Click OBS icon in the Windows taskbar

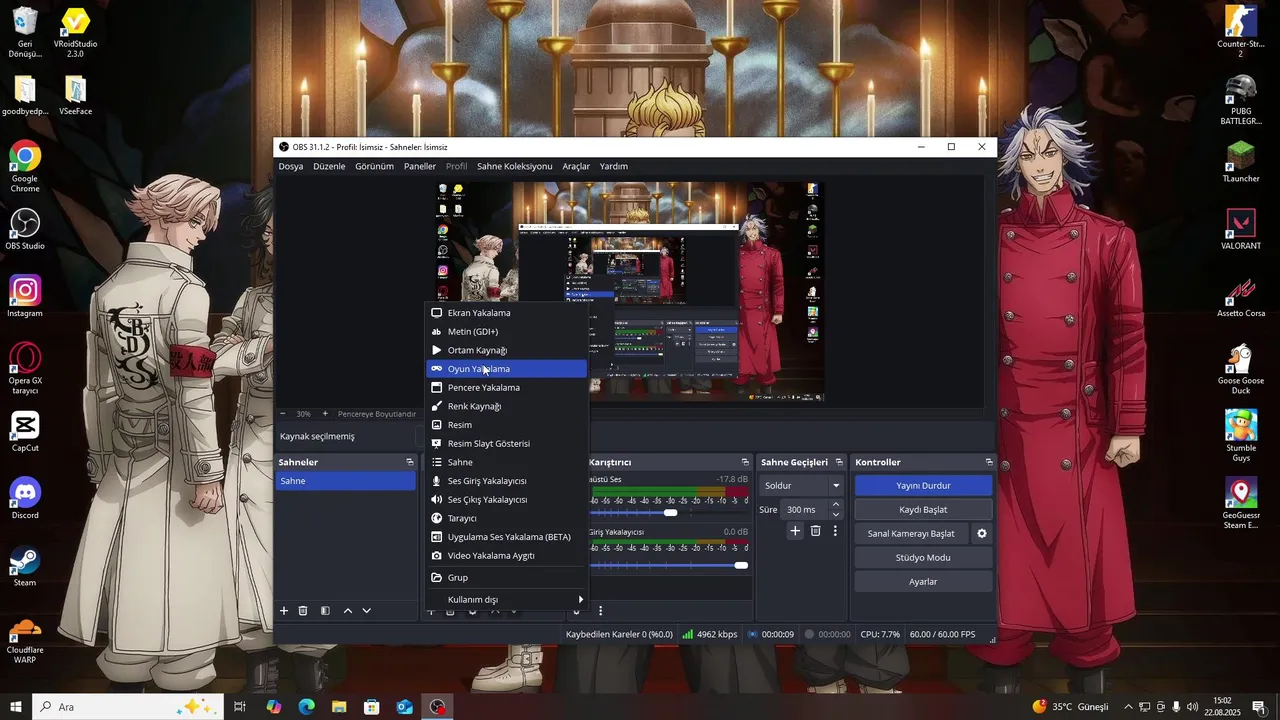[437, 707]
